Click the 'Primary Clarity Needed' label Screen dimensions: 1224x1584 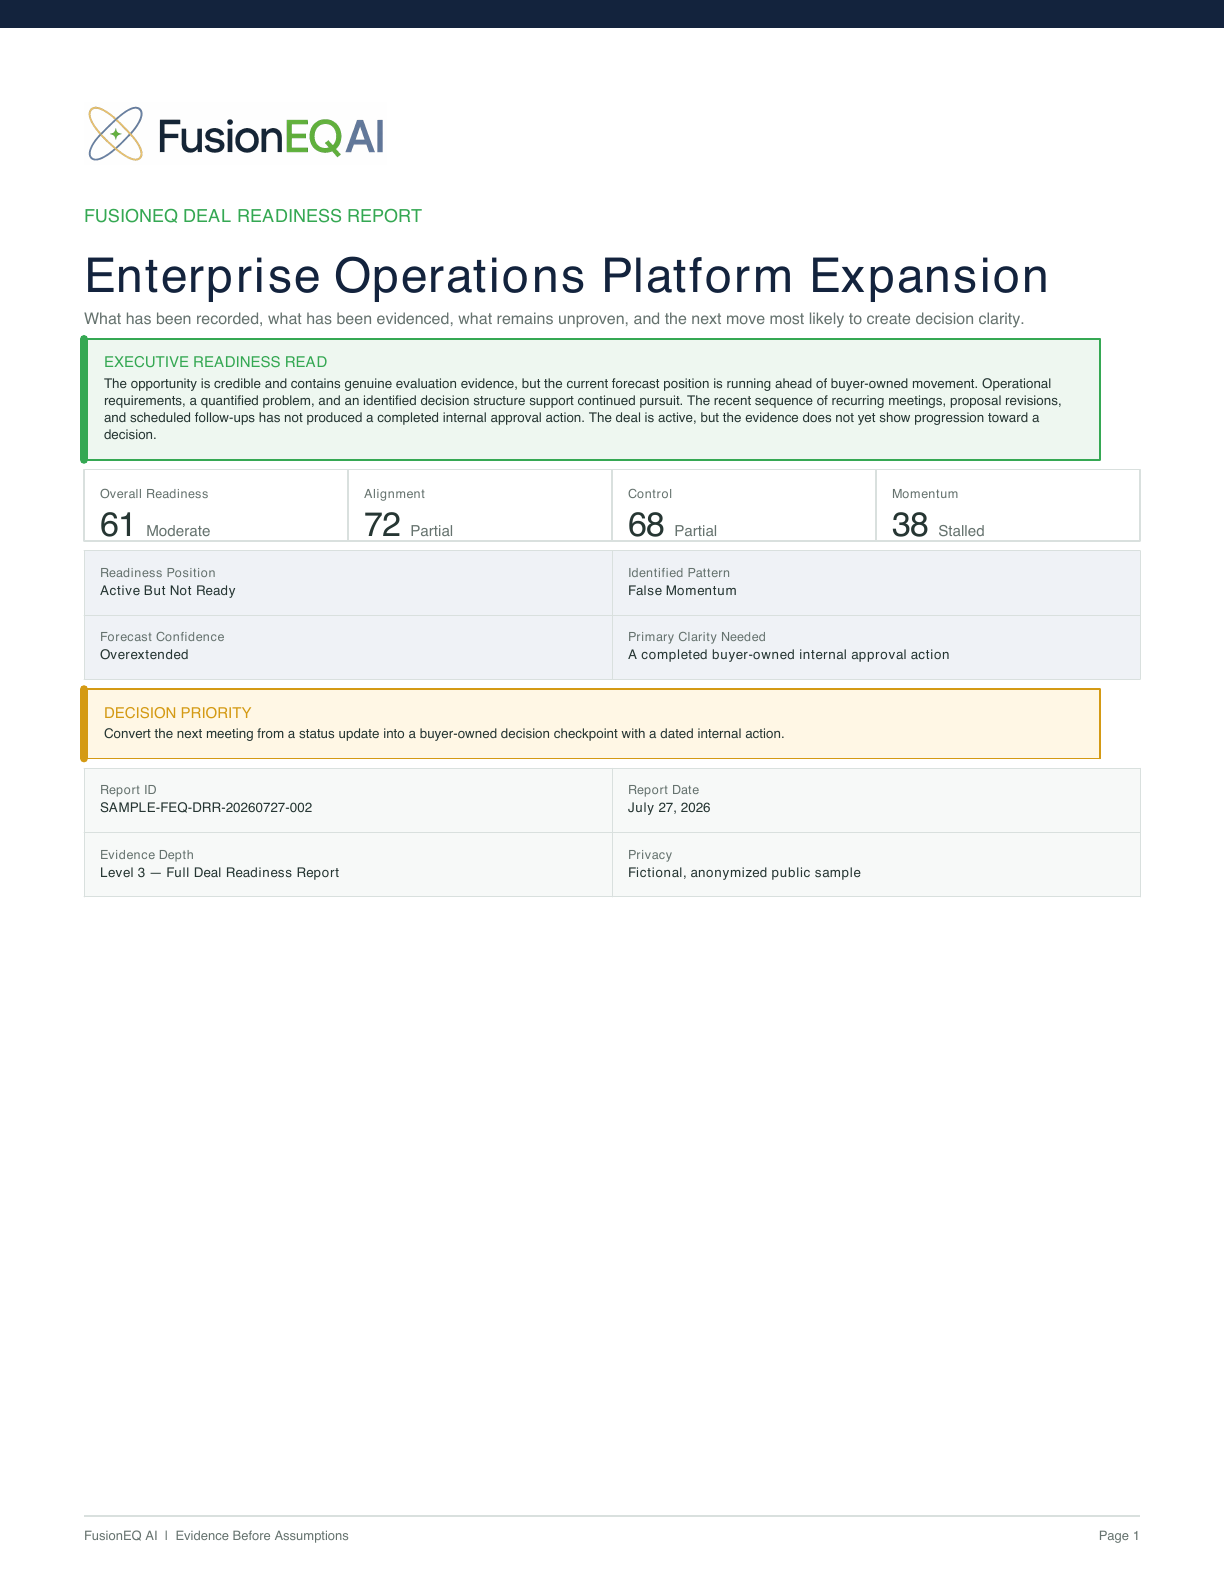pos(697,637)
